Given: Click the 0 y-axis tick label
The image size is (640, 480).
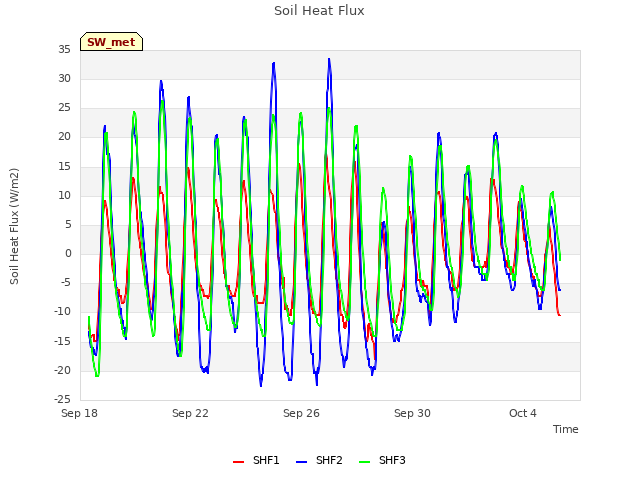Looking at the screenshot, I should [x=68, y=253].
